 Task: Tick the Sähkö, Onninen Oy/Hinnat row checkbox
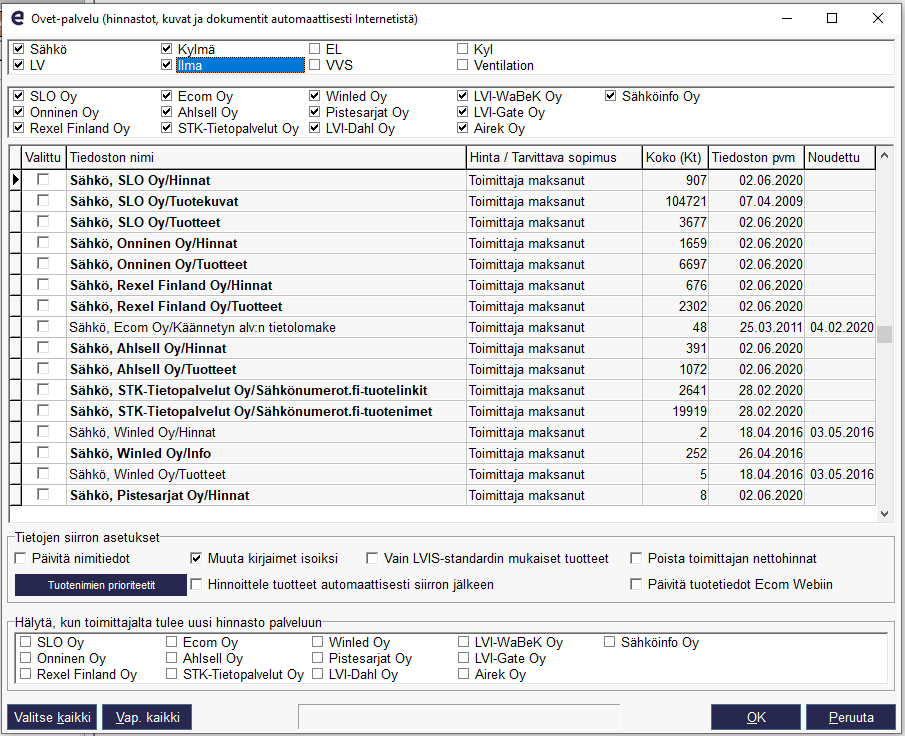[x=43, y=242]
